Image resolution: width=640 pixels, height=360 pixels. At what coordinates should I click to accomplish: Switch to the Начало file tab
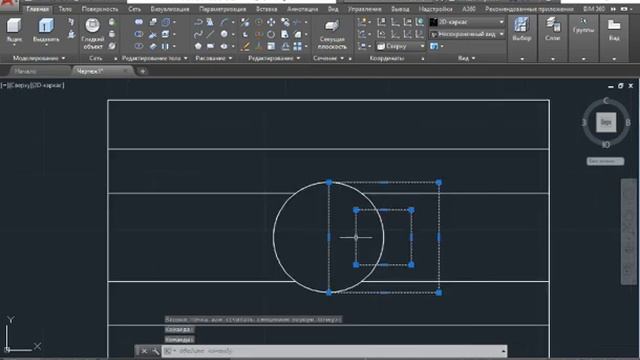coord(25,71)
